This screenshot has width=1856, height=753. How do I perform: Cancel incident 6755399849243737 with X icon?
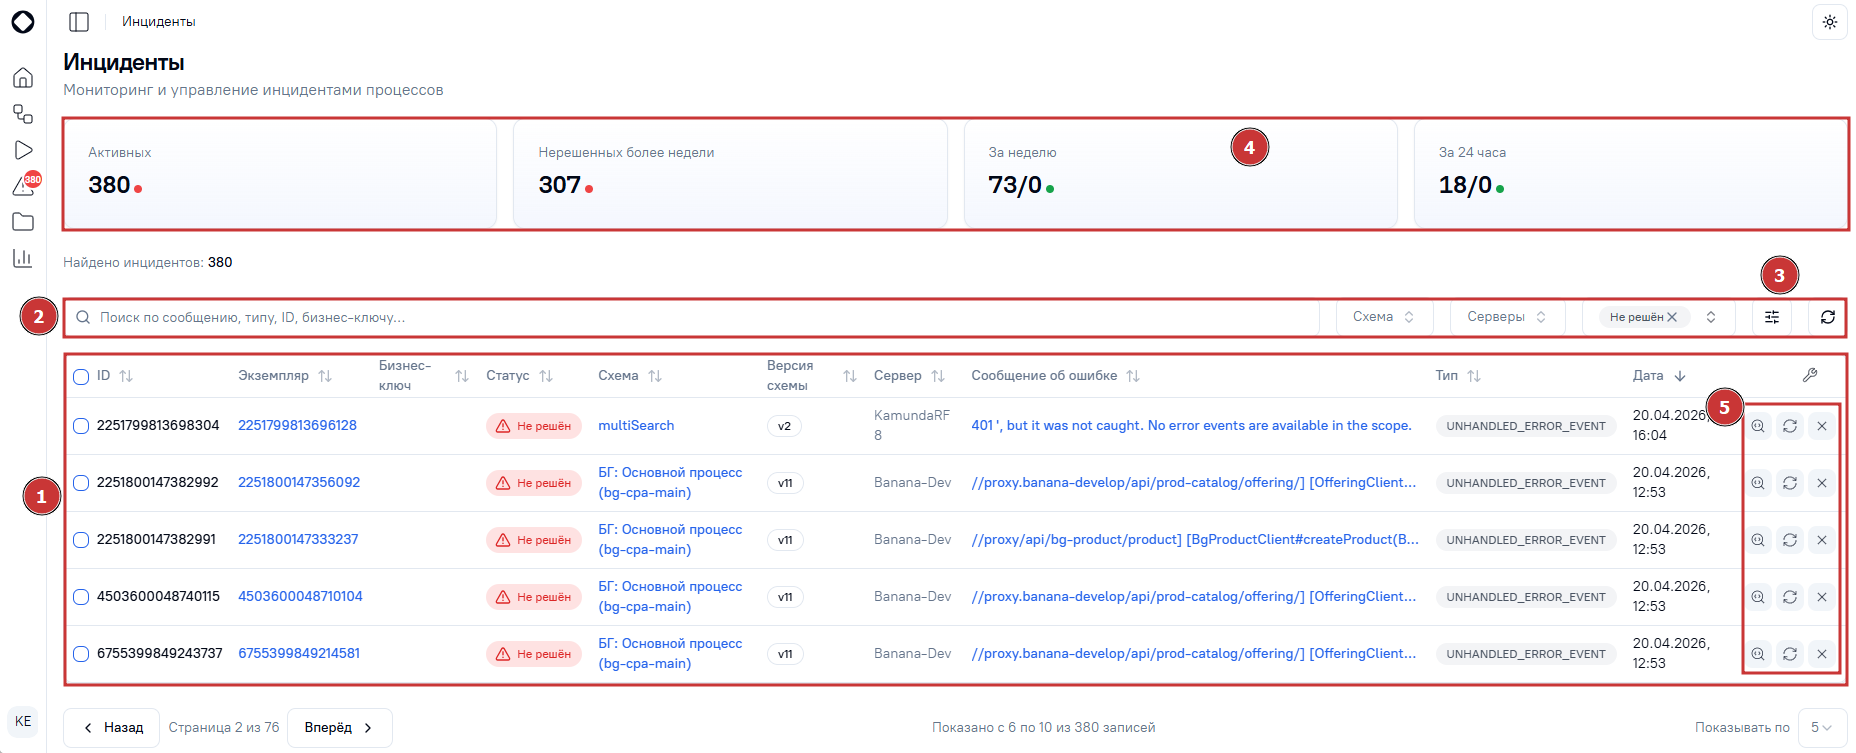click(1822, 654)
